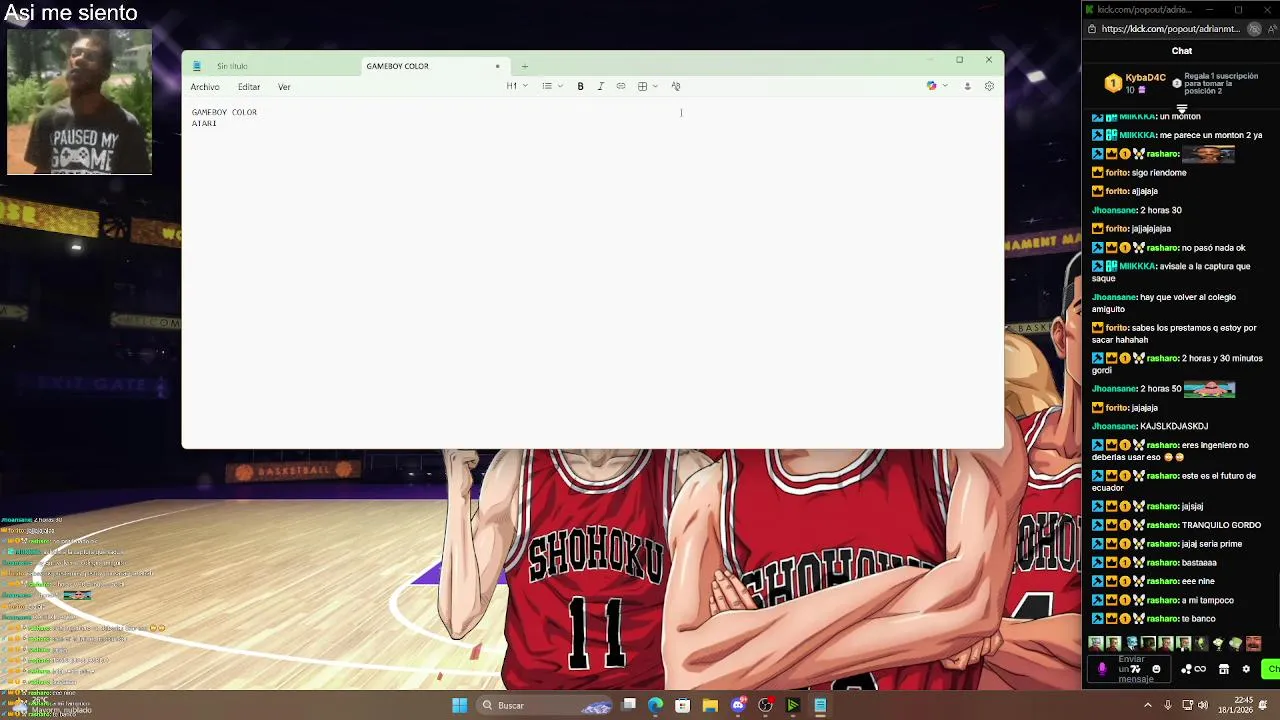This screenshot has height=720, width=1280.
Task: Click the Kick chat address bar URL
Action: tap(1169, 29)
